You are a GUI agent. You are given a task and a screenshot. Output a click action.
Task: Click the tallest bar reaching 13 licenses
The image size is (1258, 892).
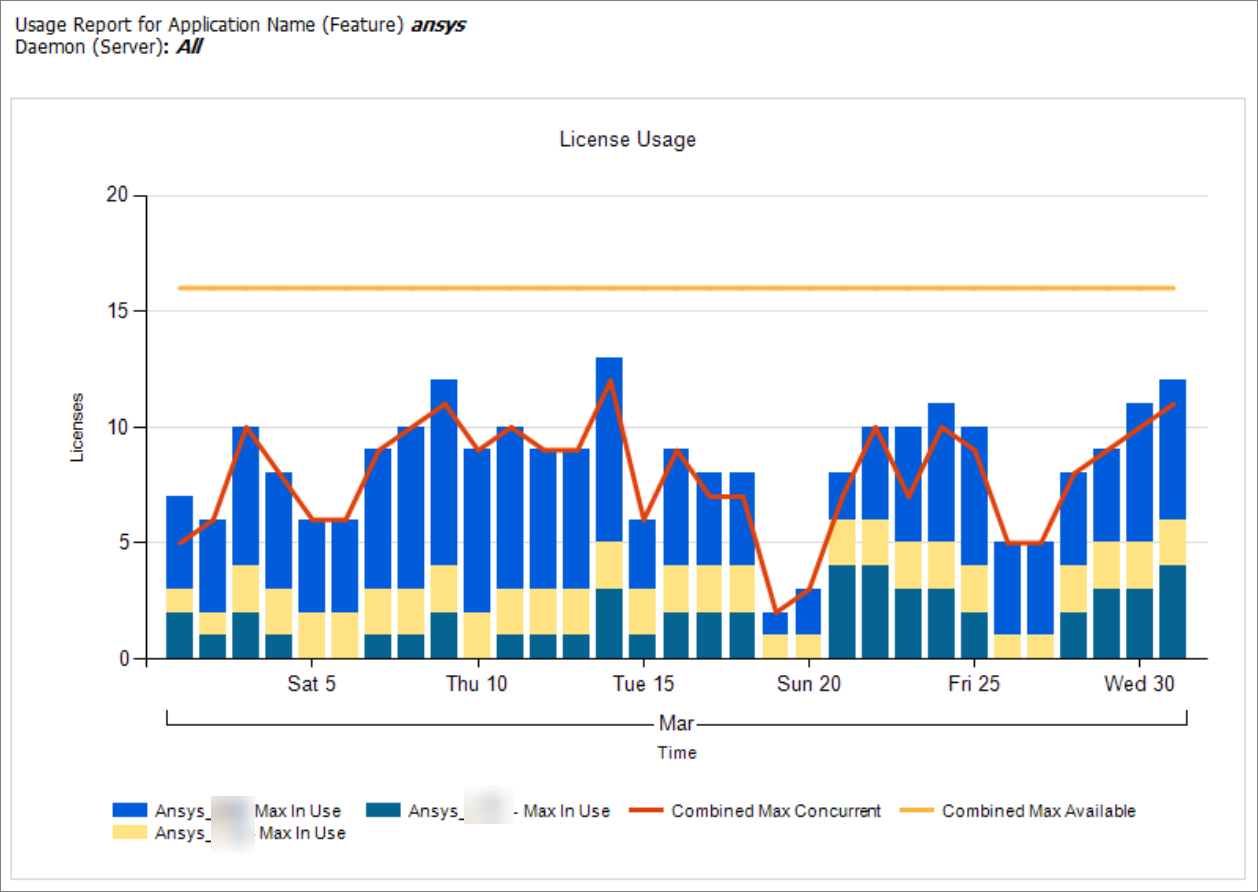click(x=609, y=450)
